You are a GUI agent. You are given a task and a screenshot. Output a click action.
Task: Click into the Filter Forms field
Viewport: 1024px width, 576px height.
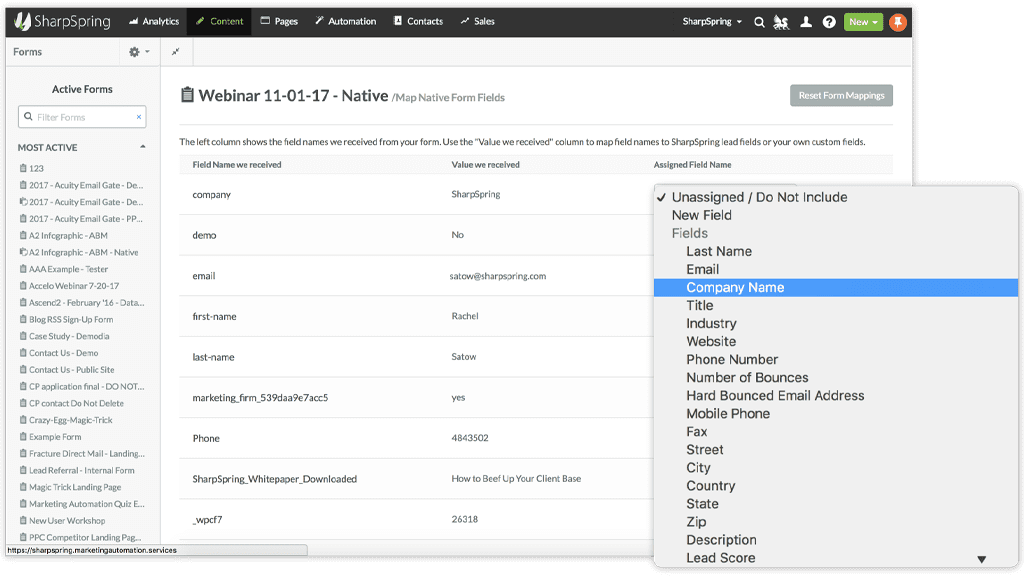(x=82, y=117)
